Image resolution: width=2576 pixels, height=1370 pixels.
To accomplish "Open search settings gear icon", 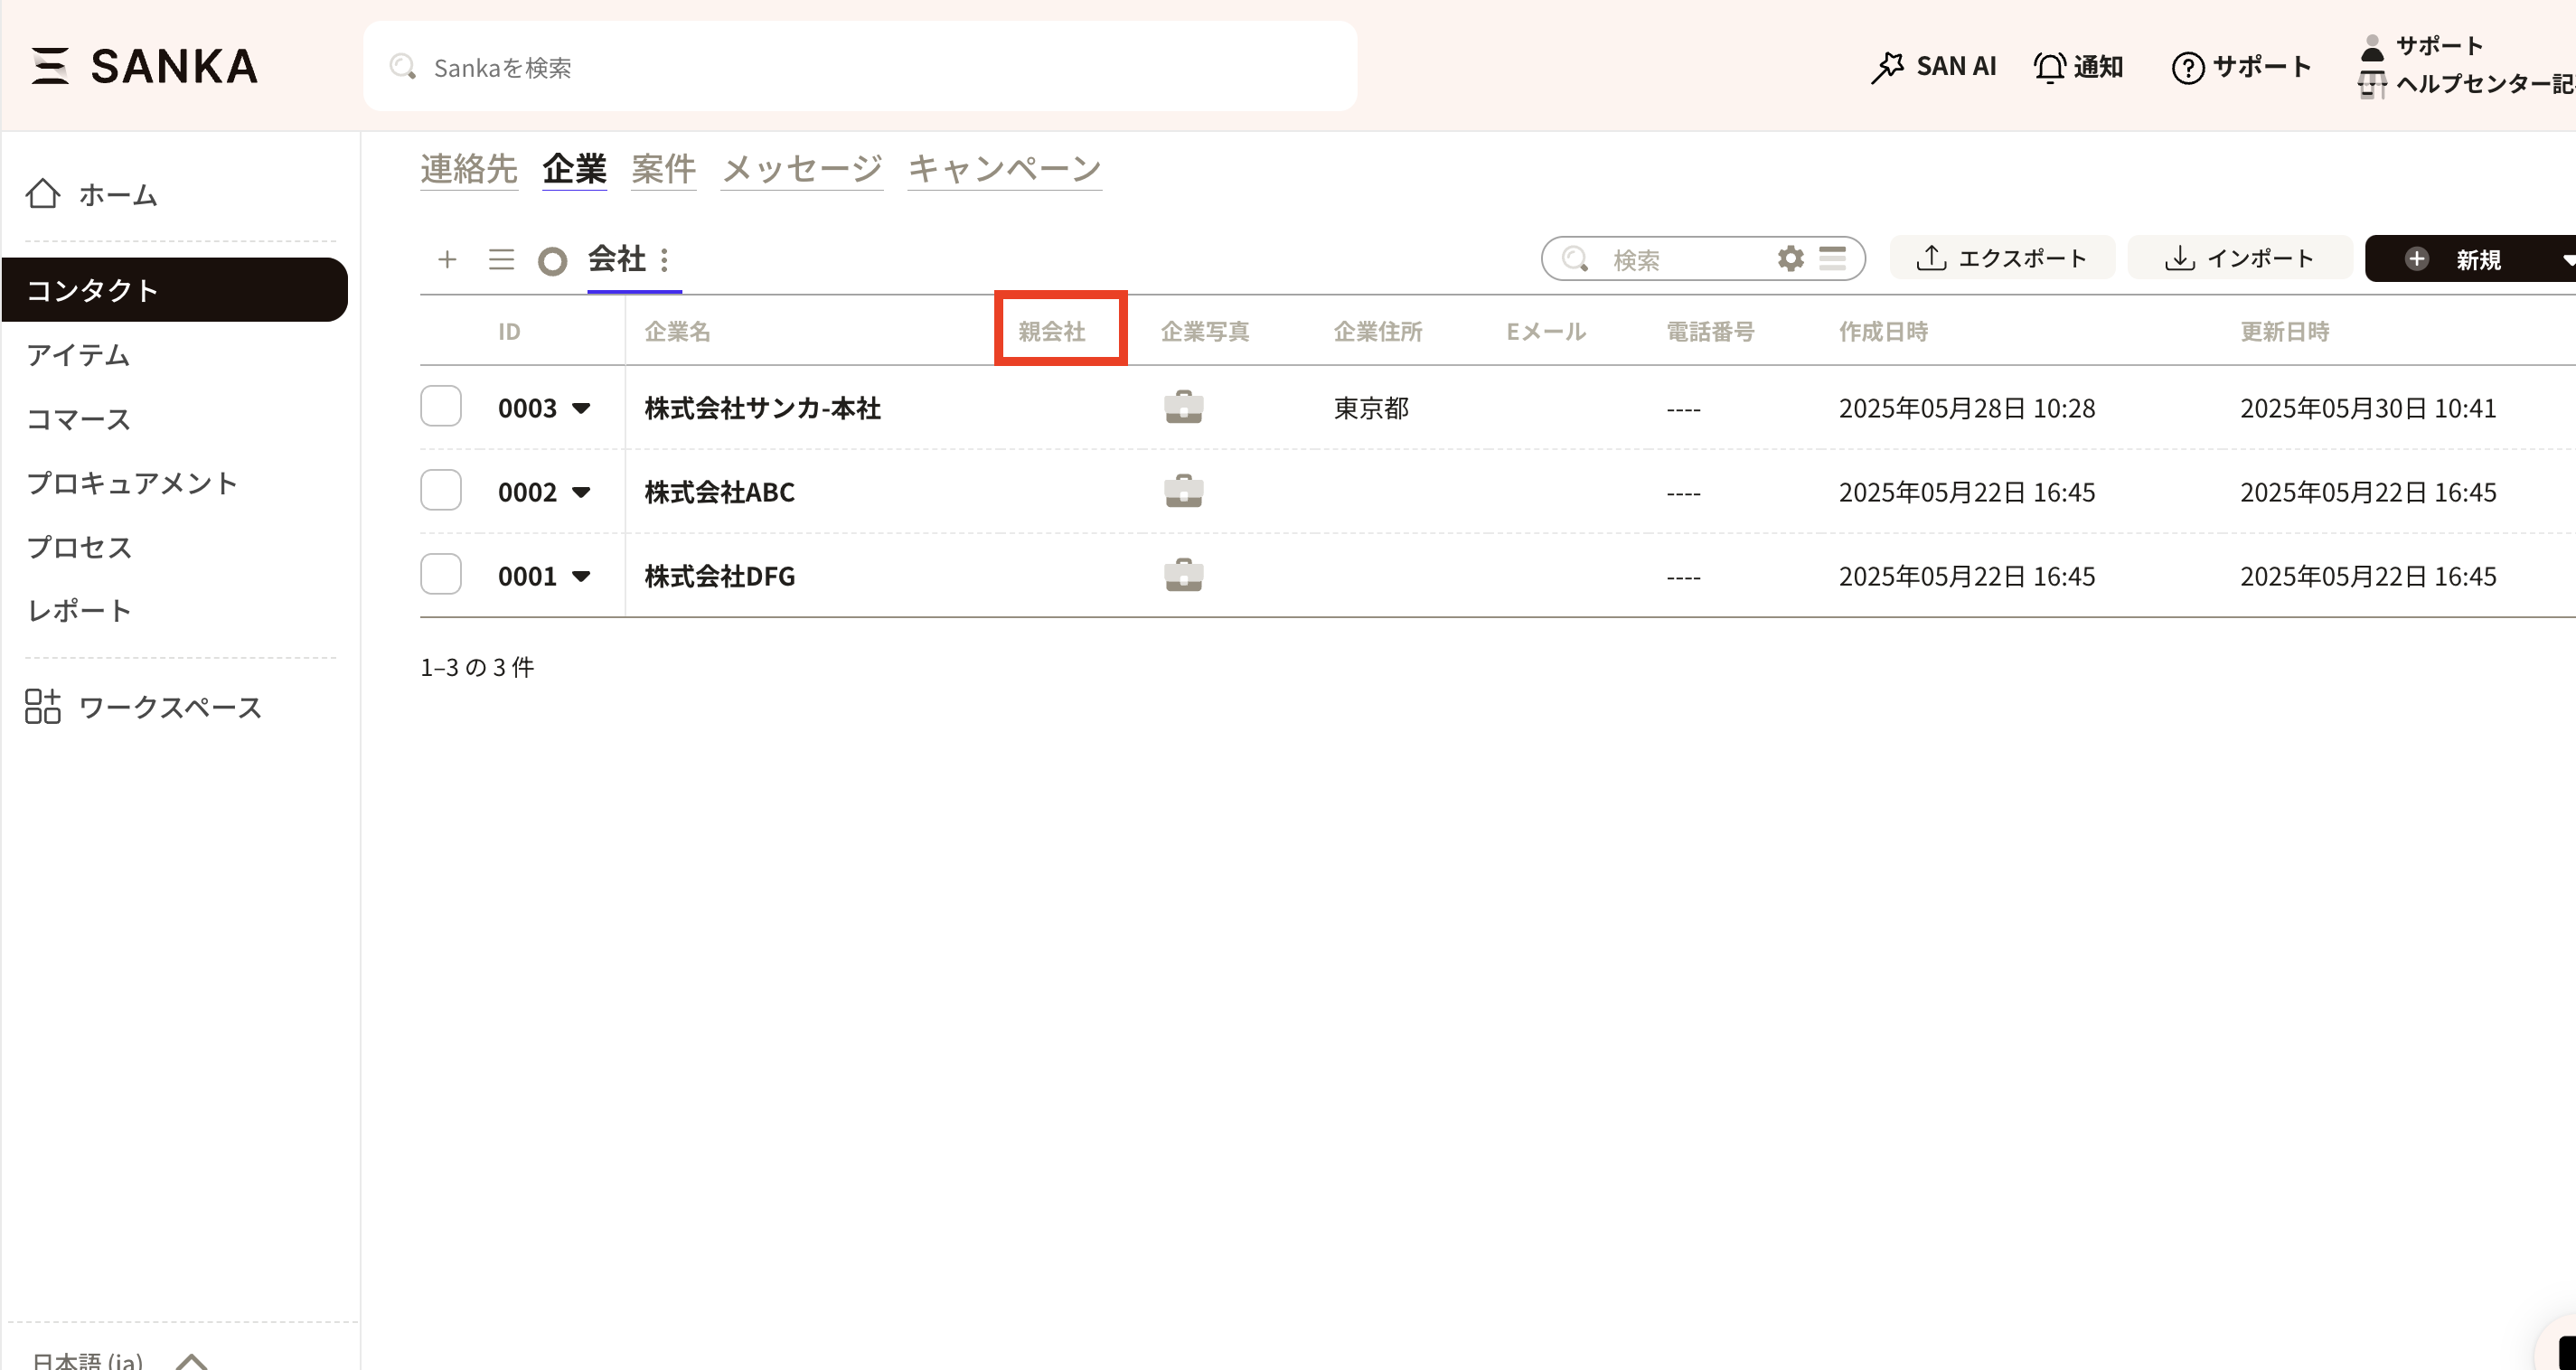I will coord(1790,259).
